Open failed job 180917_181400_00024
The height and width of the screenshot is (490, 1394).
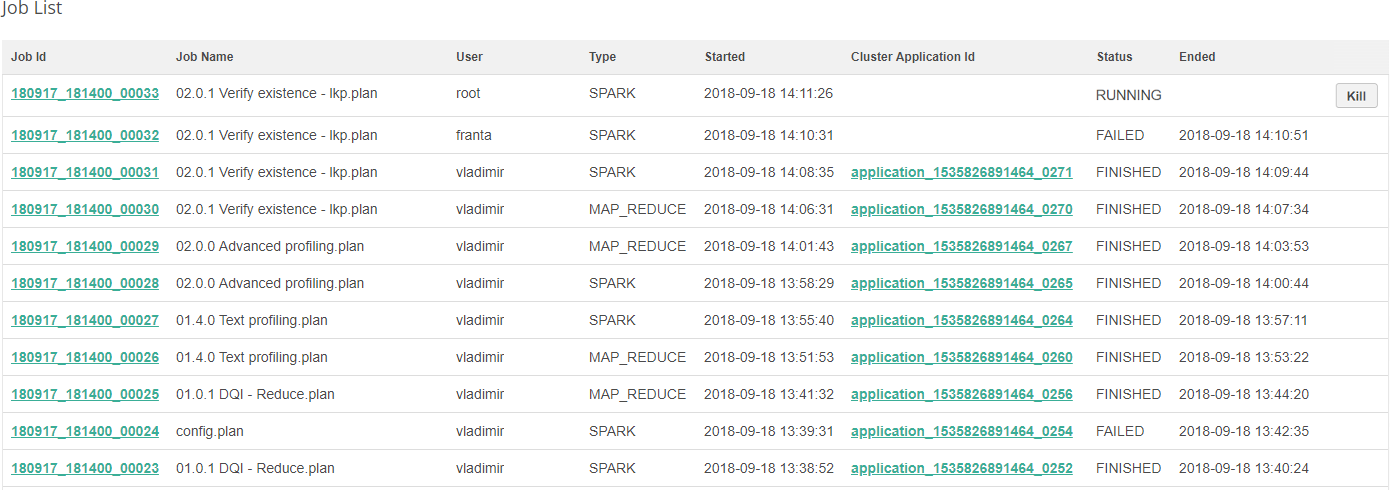(x=85, y=431)
